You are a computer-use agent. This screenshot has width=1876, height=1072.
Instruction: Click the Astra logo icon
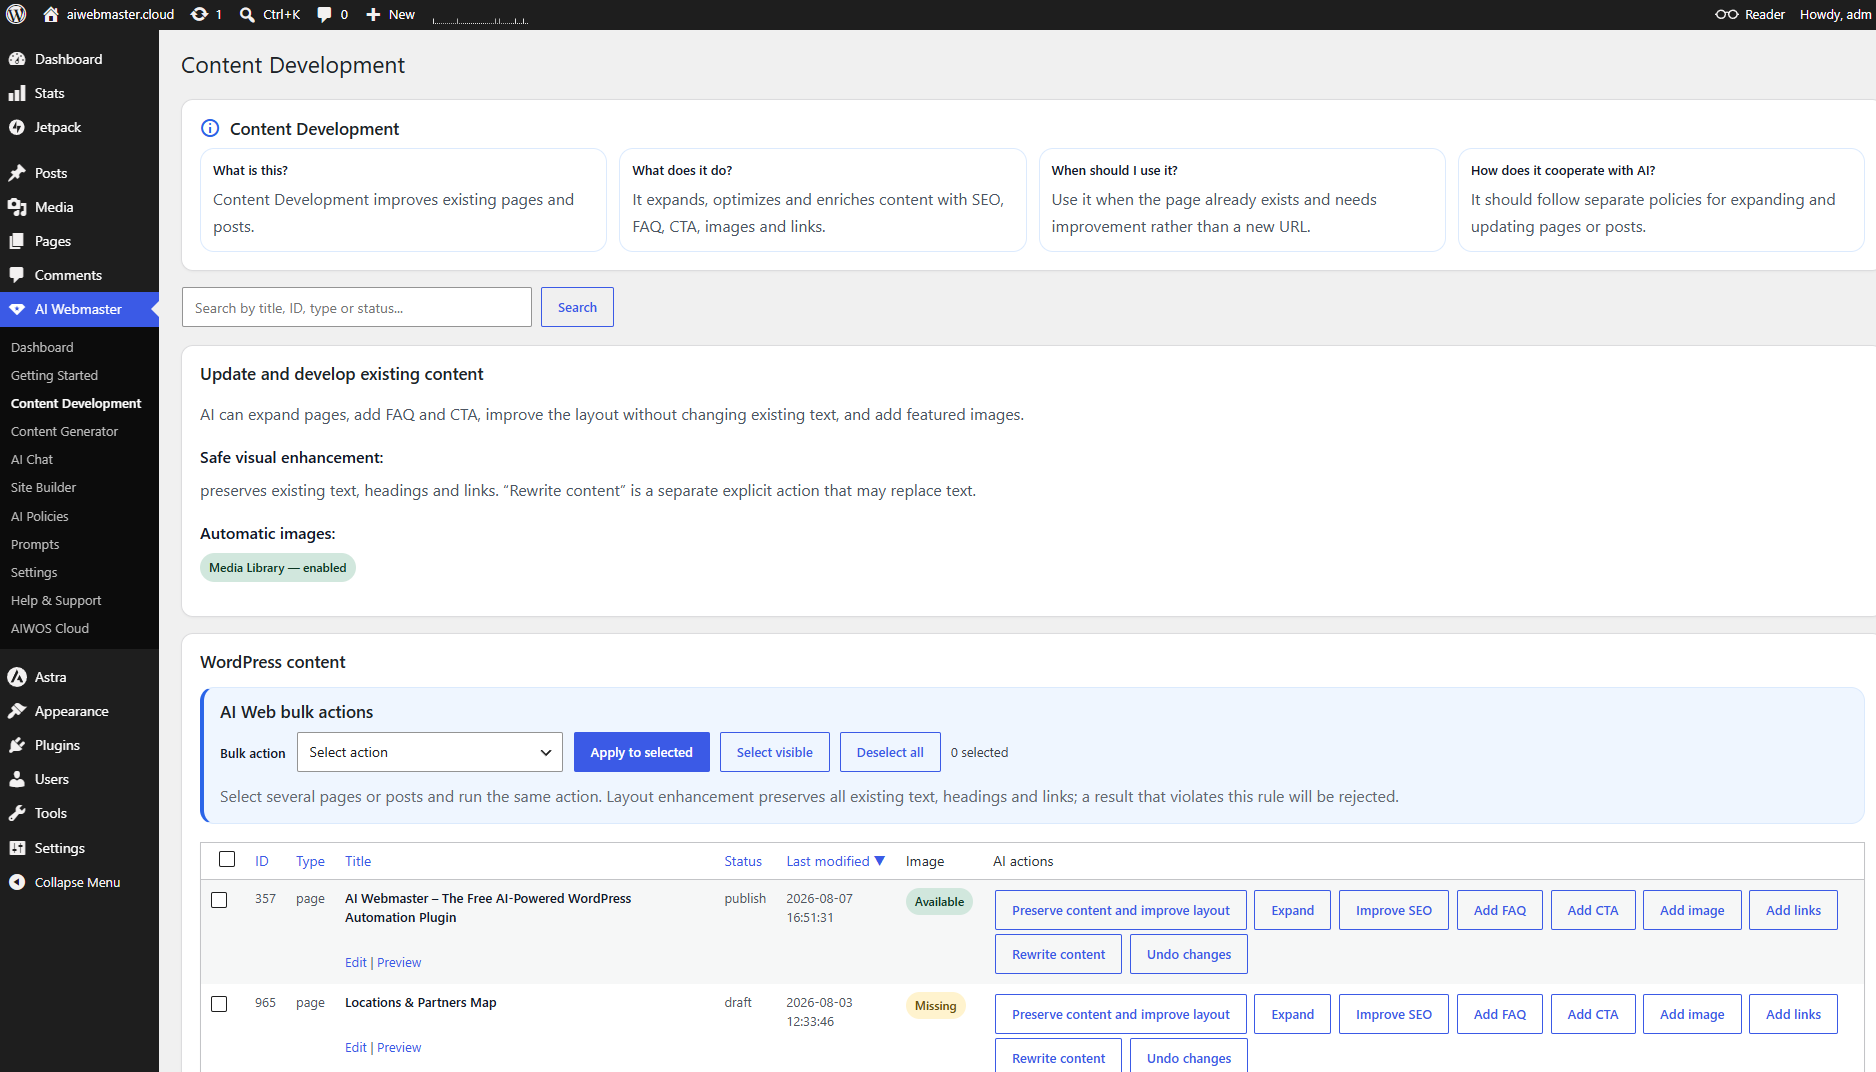click(x=17, y=677)
